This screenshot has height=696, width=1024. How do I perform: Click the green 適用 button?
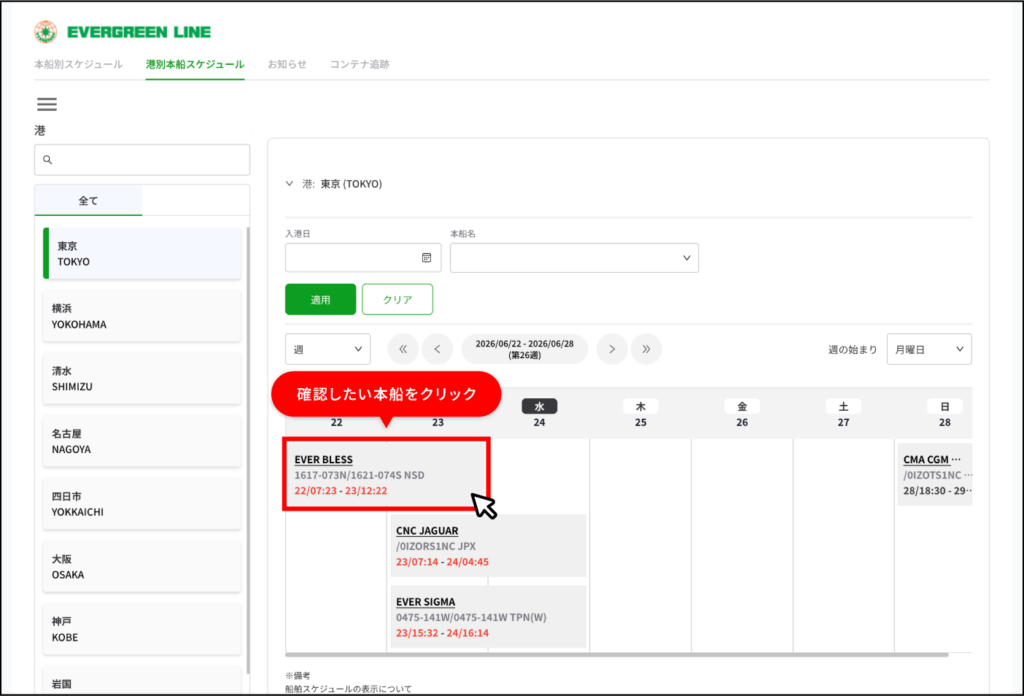(x=321, y=300)
